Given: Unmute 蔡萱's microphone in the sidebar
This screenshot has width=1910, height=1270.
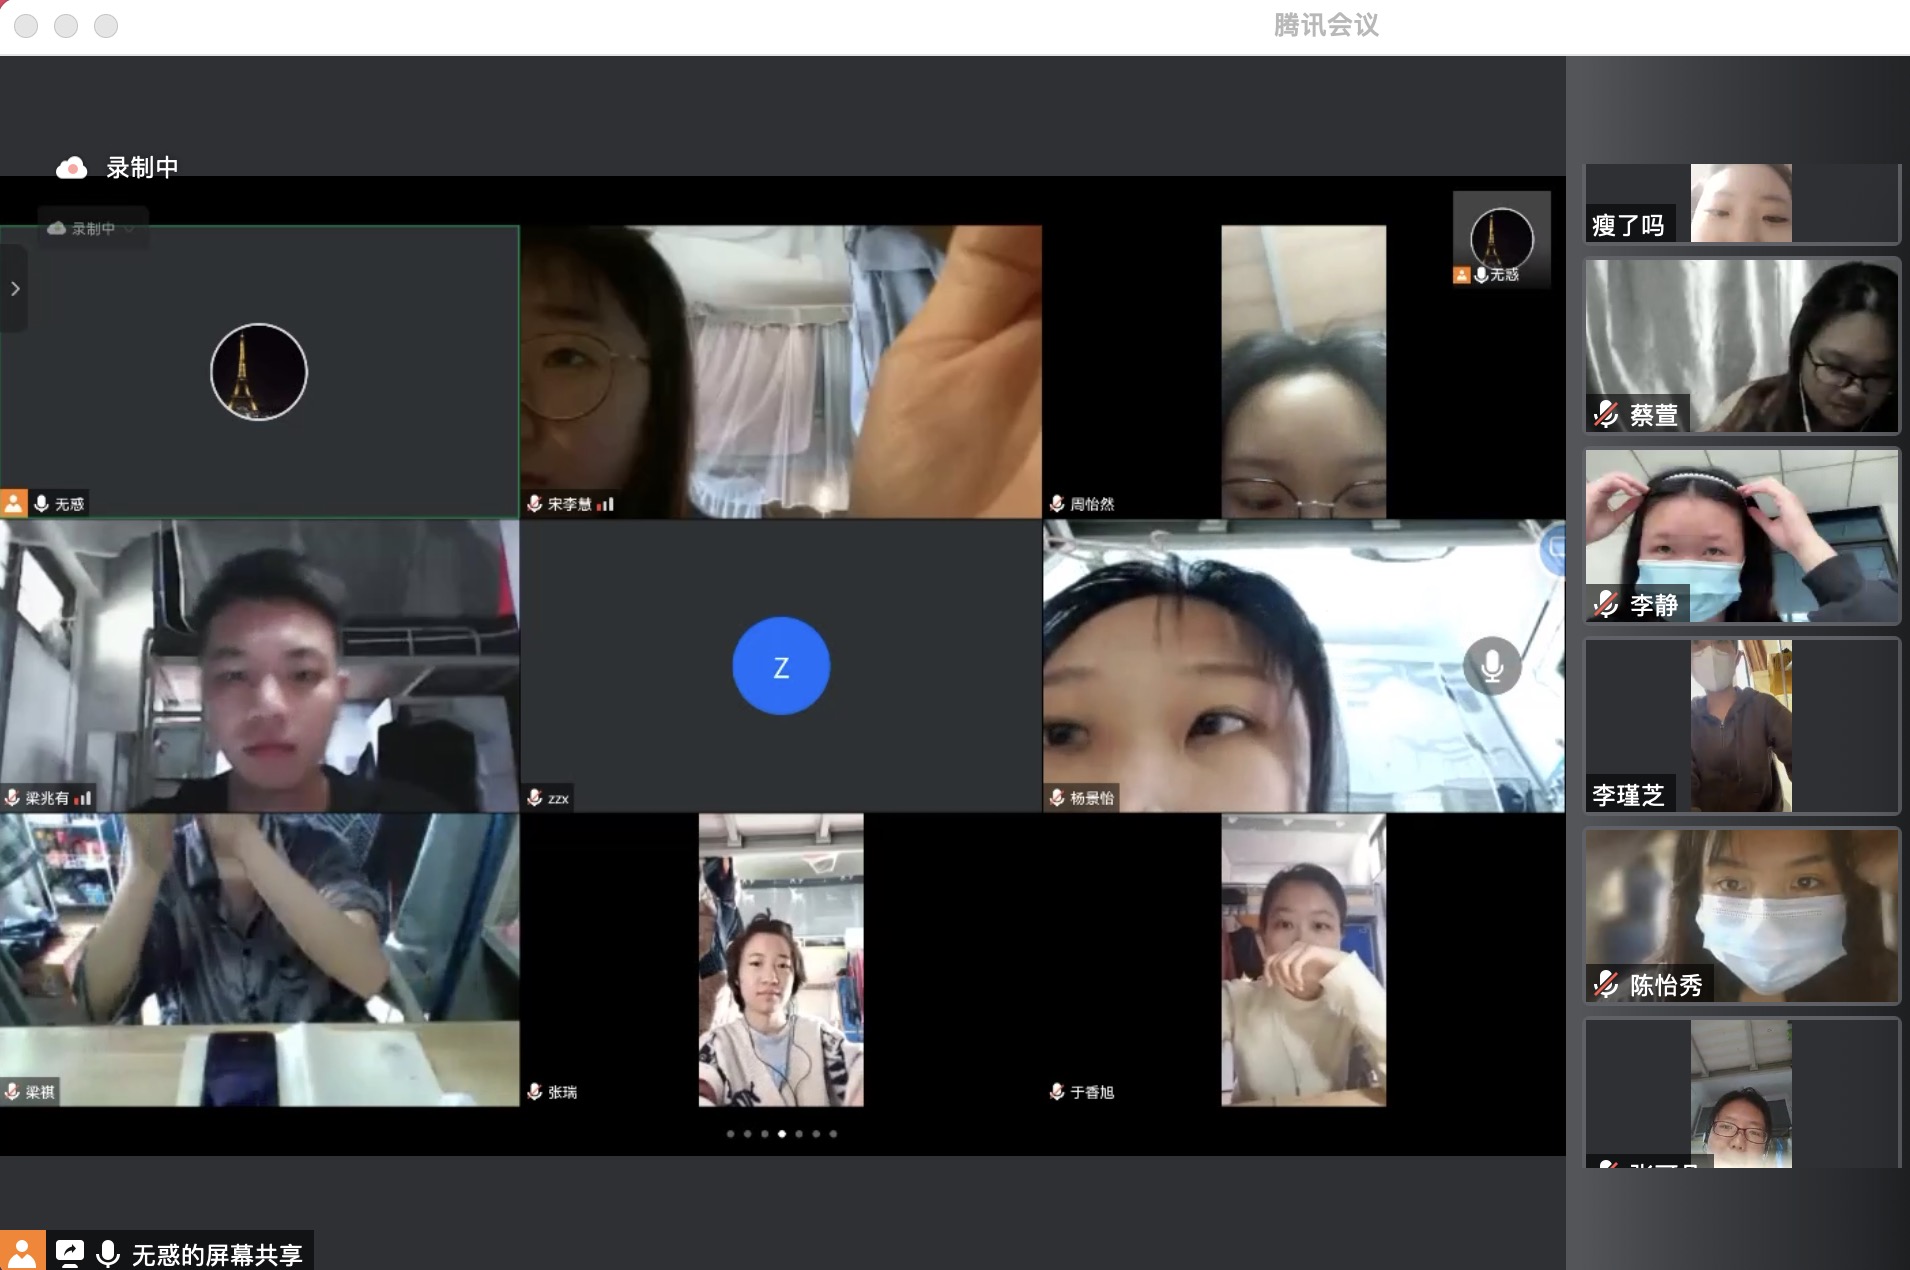Looking at the screenshot, I should (1605, 415).
